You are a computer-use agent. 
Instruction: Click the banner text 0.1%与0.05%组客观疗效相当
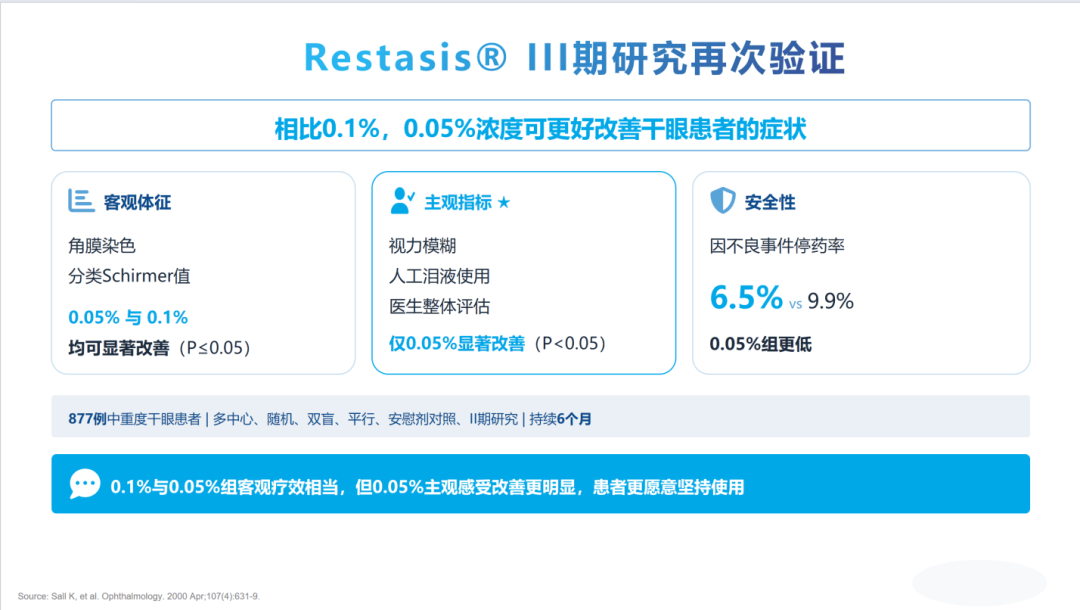tap(225, 487)
